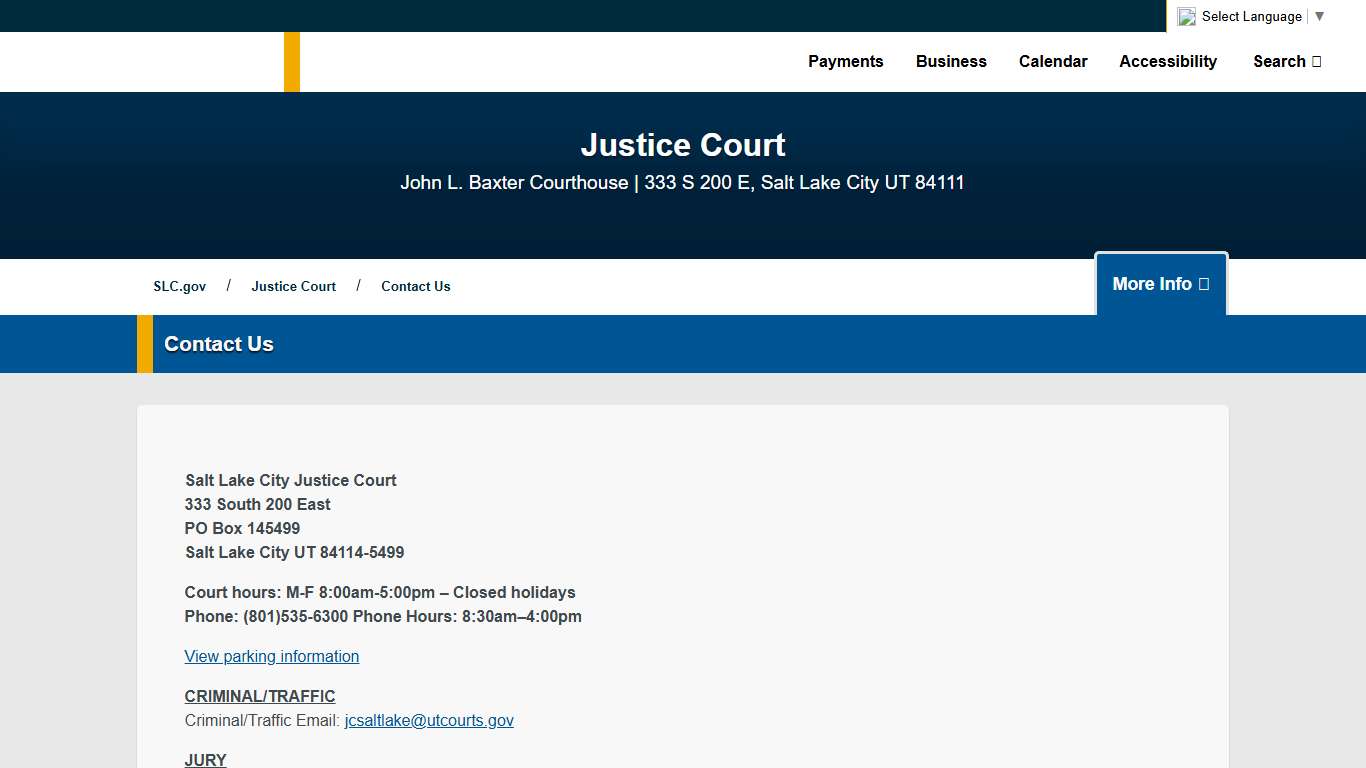This screenshot has width=1366, height=768.
Task: Click the Contact Us banner heading
Action: click(x=218, y=344)
